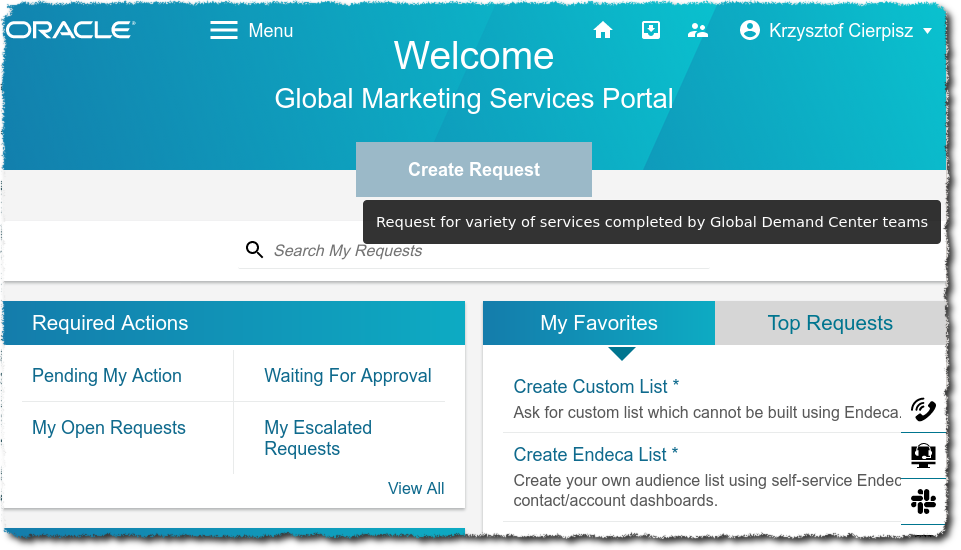This screenshot has width=961, height=550.
Task: Open the hamburger Menu
Action: coord(251,31)
